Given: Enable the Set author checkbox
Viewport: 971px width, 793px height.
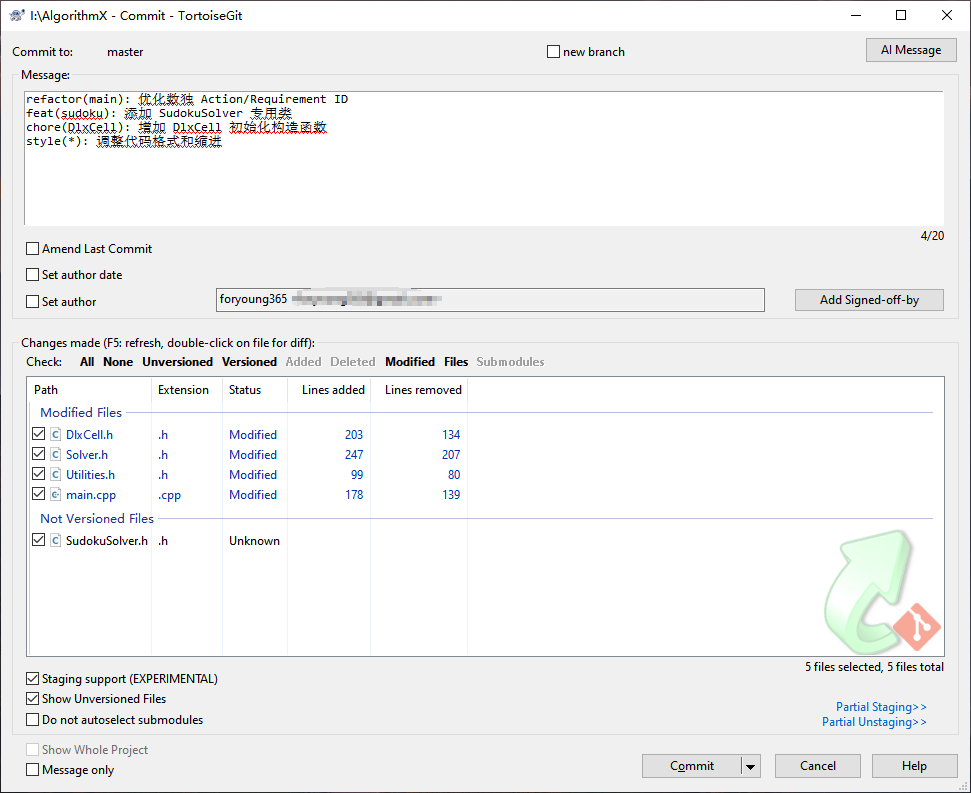Looking at the screenshot, I should [x=32, y=301].
